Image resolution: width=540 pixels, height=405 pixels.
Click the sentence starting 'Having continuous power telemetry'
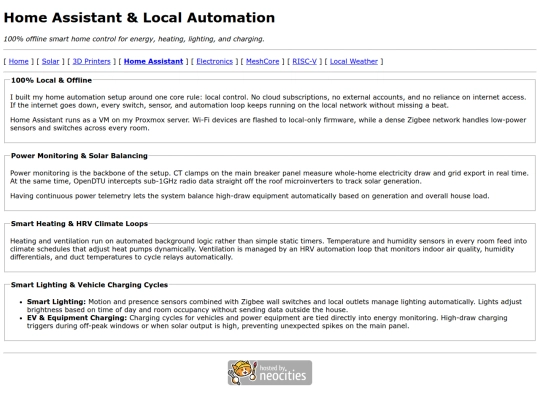pyautogui.click(x=250, y=196)
